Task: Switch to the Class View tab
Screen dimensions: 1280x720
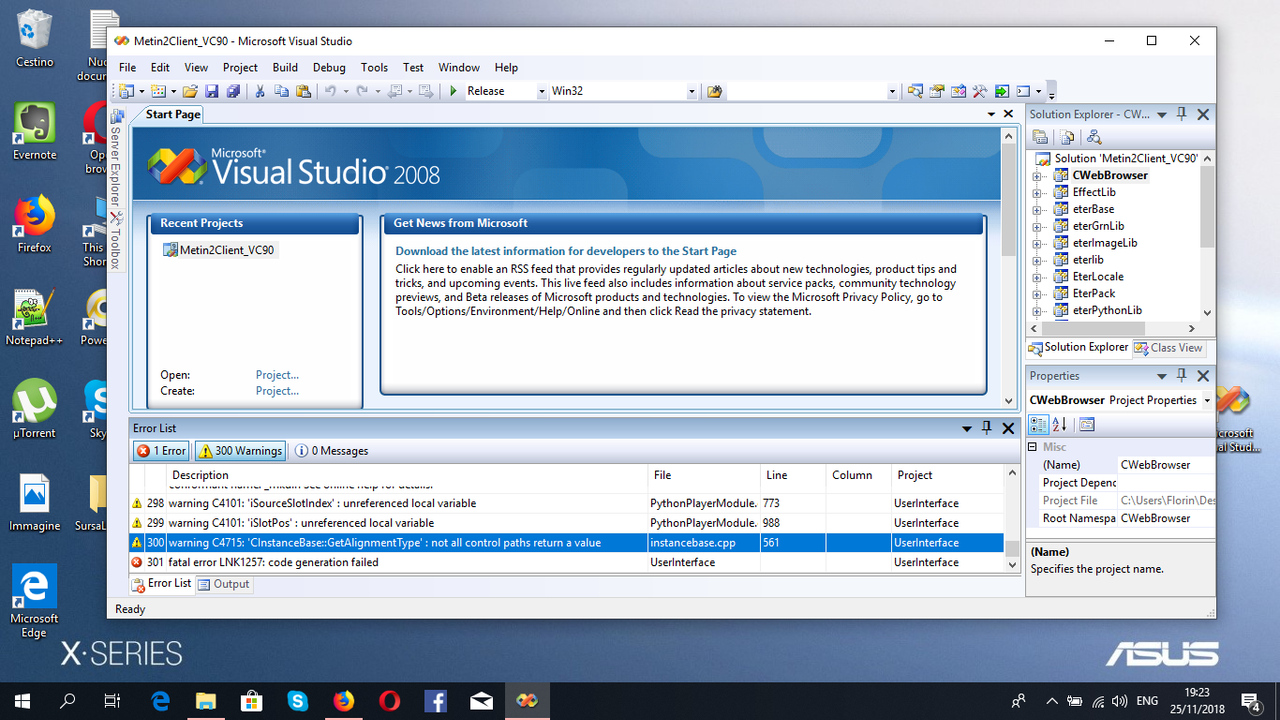Action: click(1168, 348)
